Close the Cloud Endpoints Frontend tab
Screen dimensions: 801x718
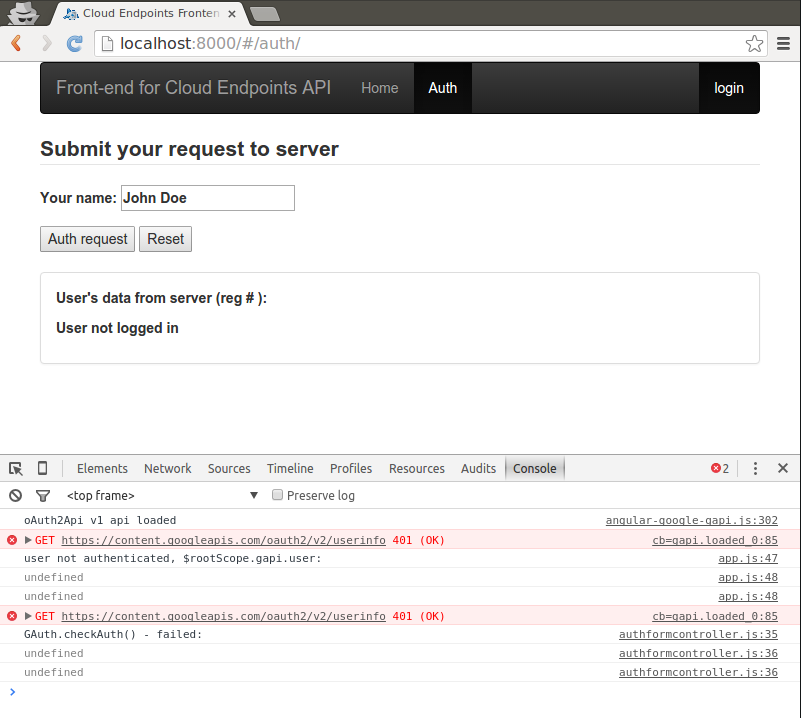[x=232, y=14]
